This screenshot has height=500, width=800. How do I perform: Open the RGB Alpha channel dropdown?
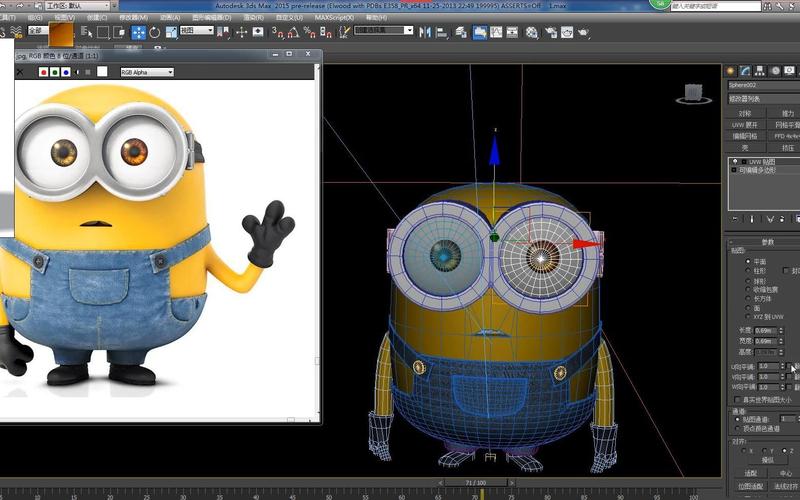147,72
